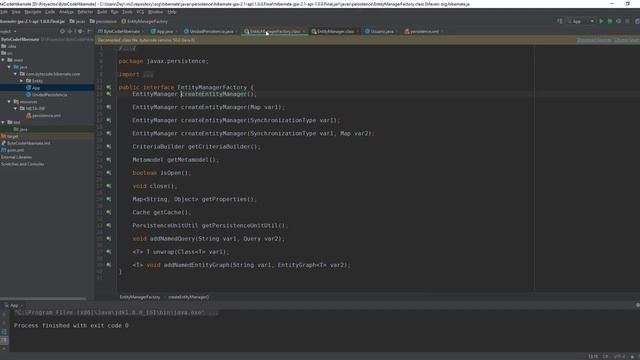Open the UnidadPersistencia.java tab
640x360 pixels.
click(x=211, y=31)
